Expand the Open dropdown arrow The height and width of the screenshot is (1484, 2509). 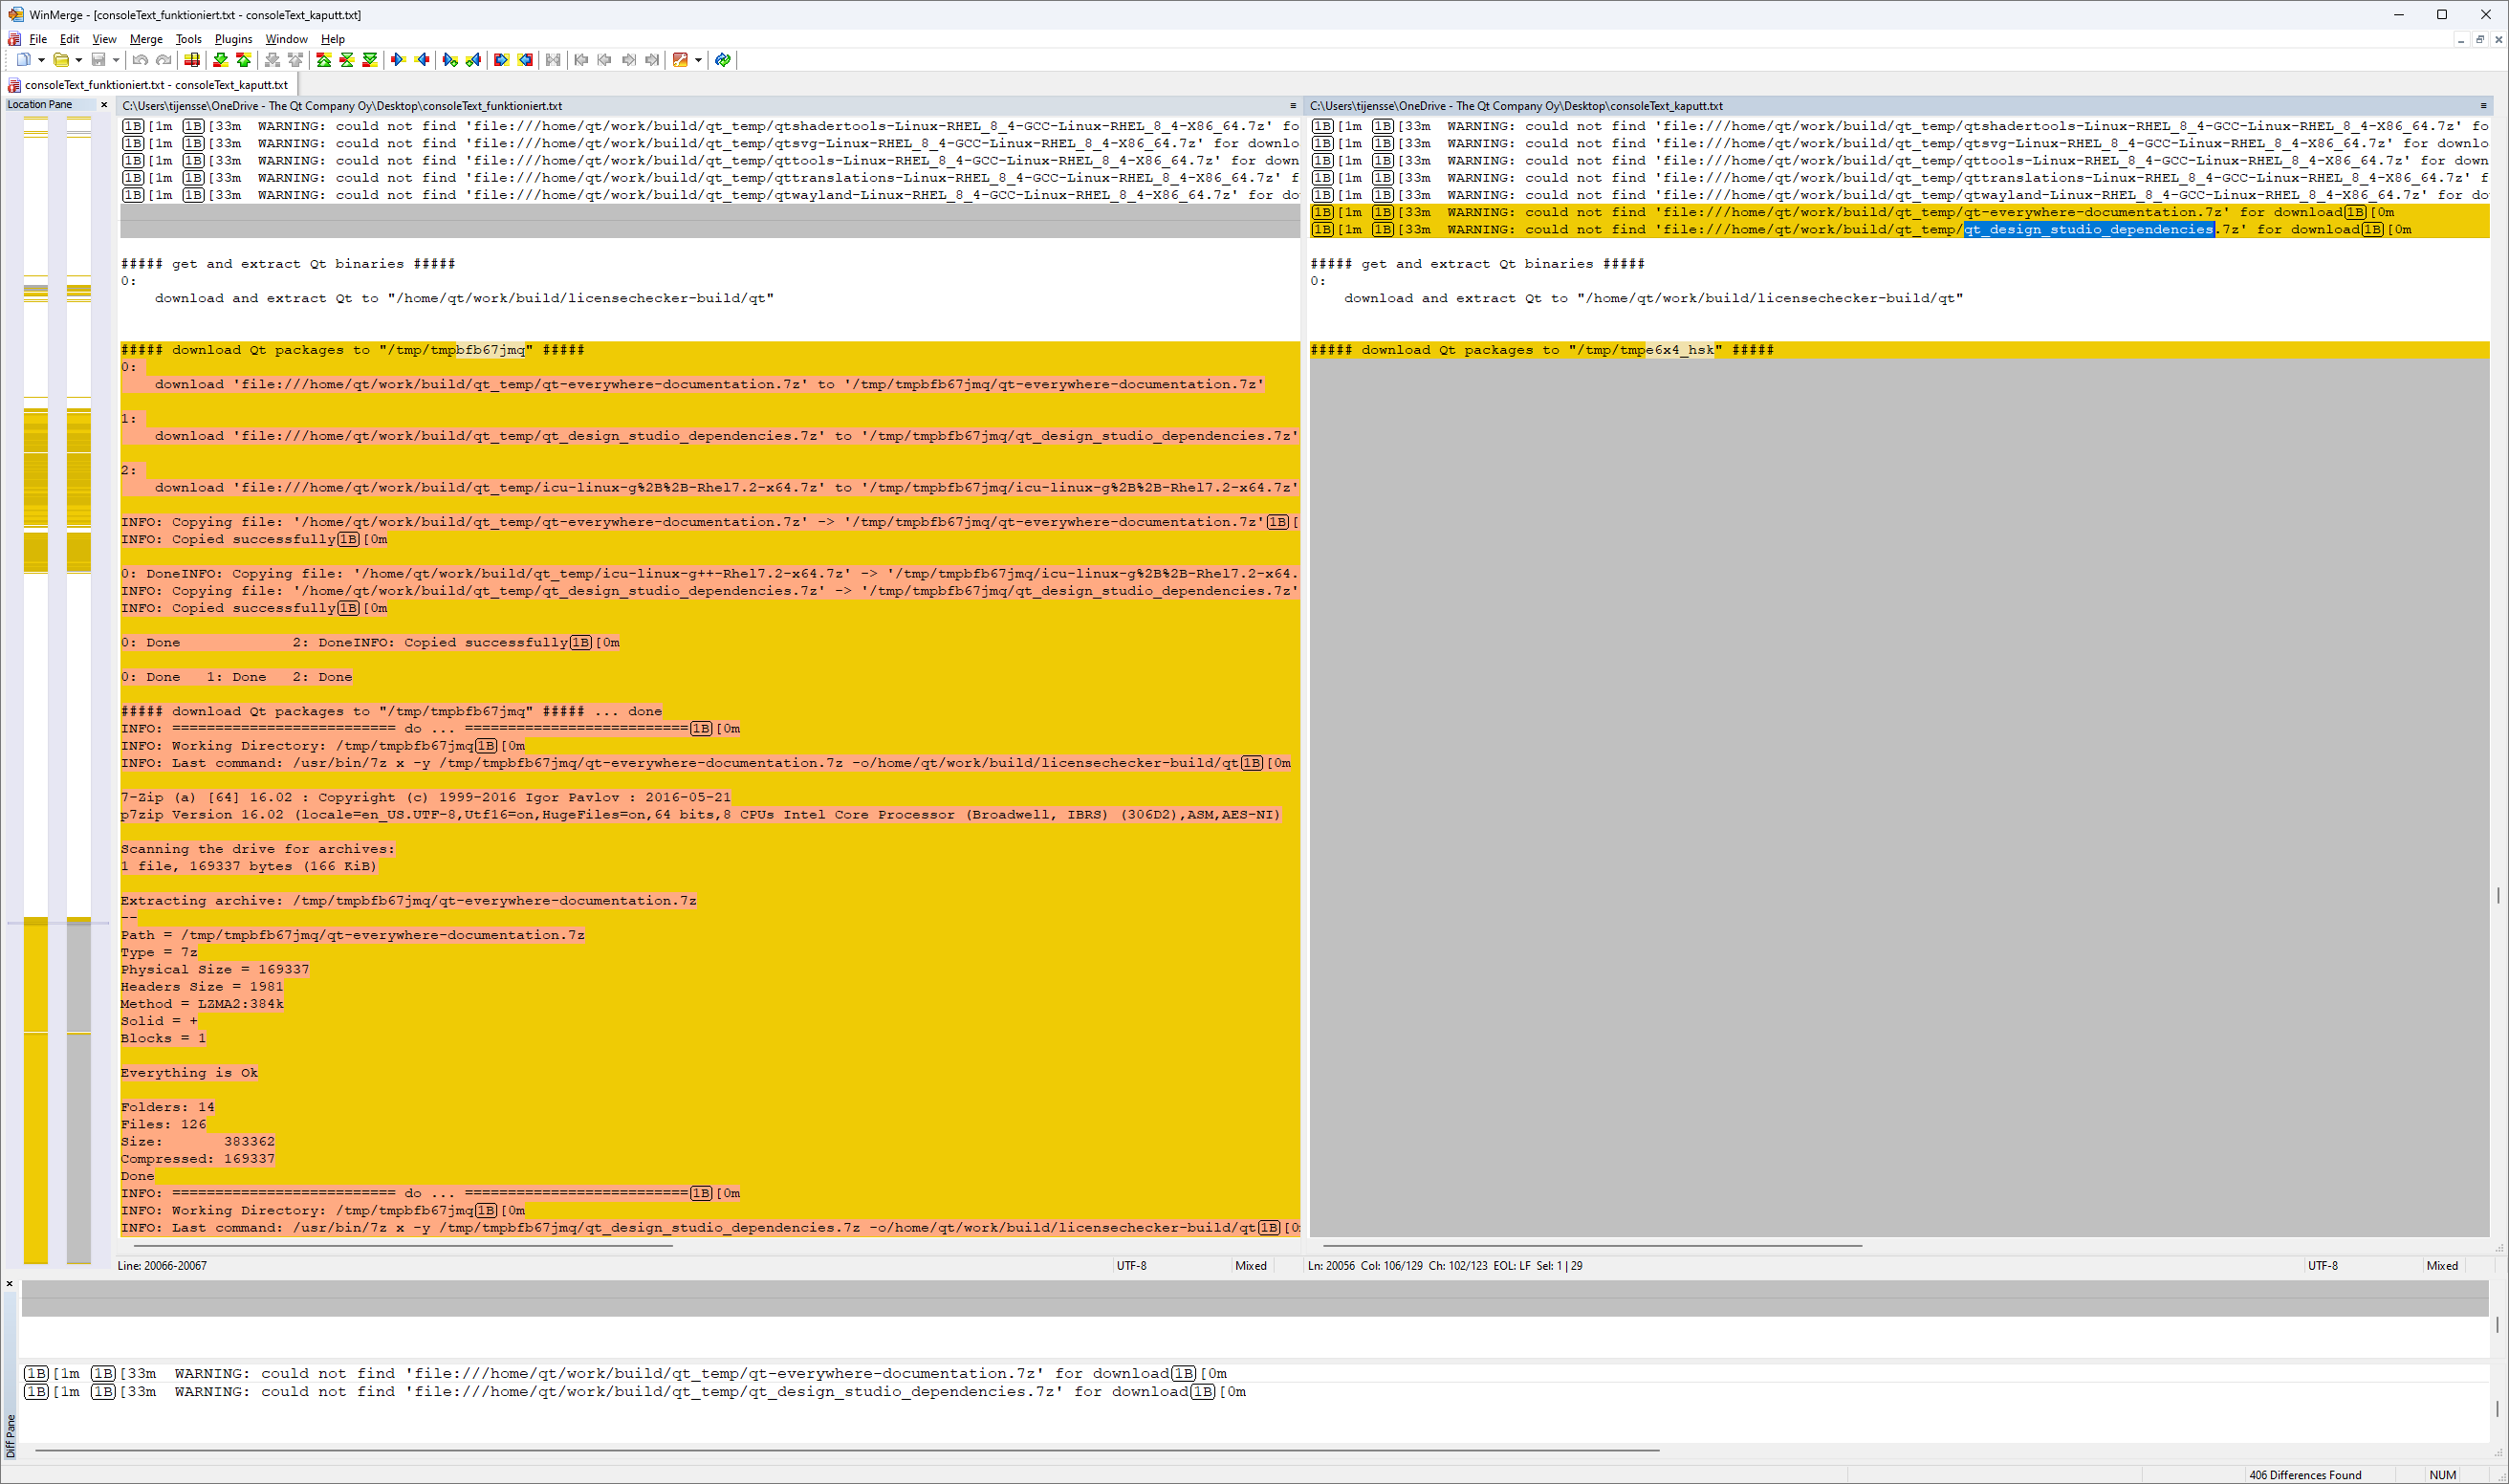pyautogui.click(x=79, y=60)
